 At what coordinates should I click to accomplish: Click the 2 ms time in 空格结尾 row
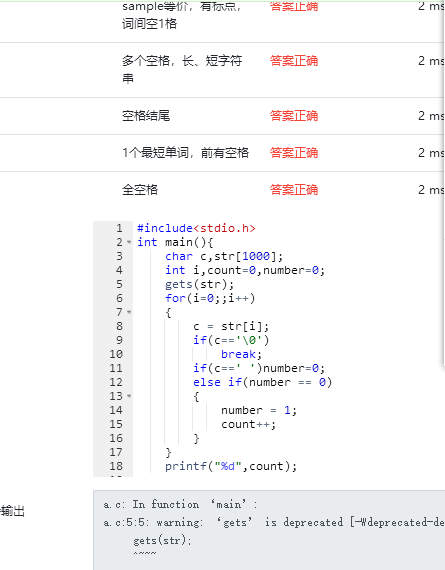(431, 116)
